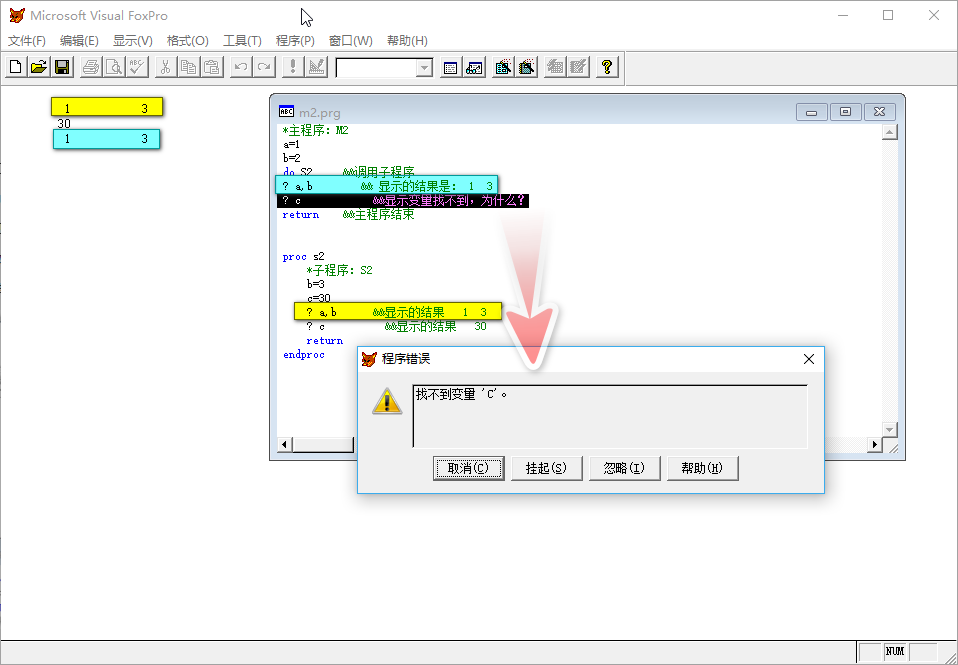Expand the database dropdown arrow in toolbar

point(424,68)
